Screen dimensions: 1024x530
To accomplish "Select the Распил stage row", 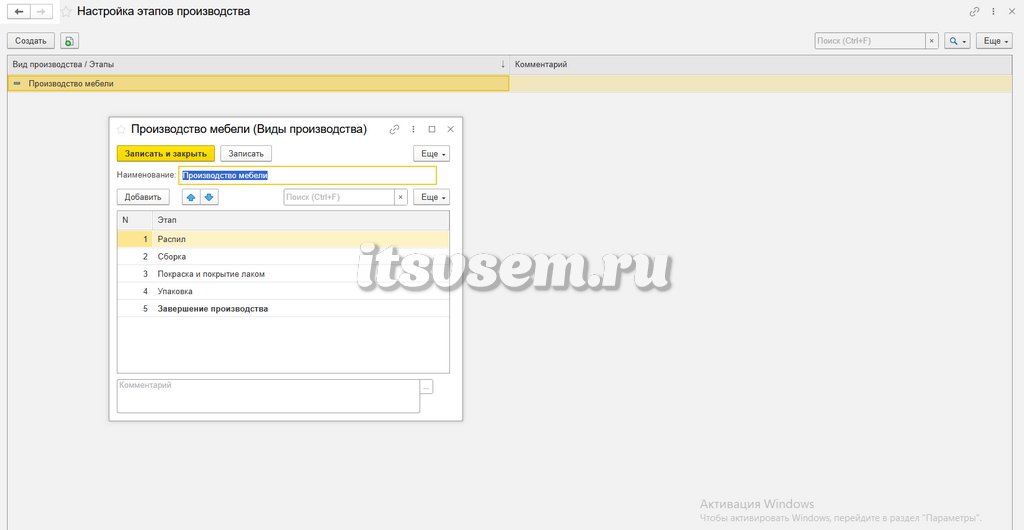I will pyautogui.click(x=283, y=239).
